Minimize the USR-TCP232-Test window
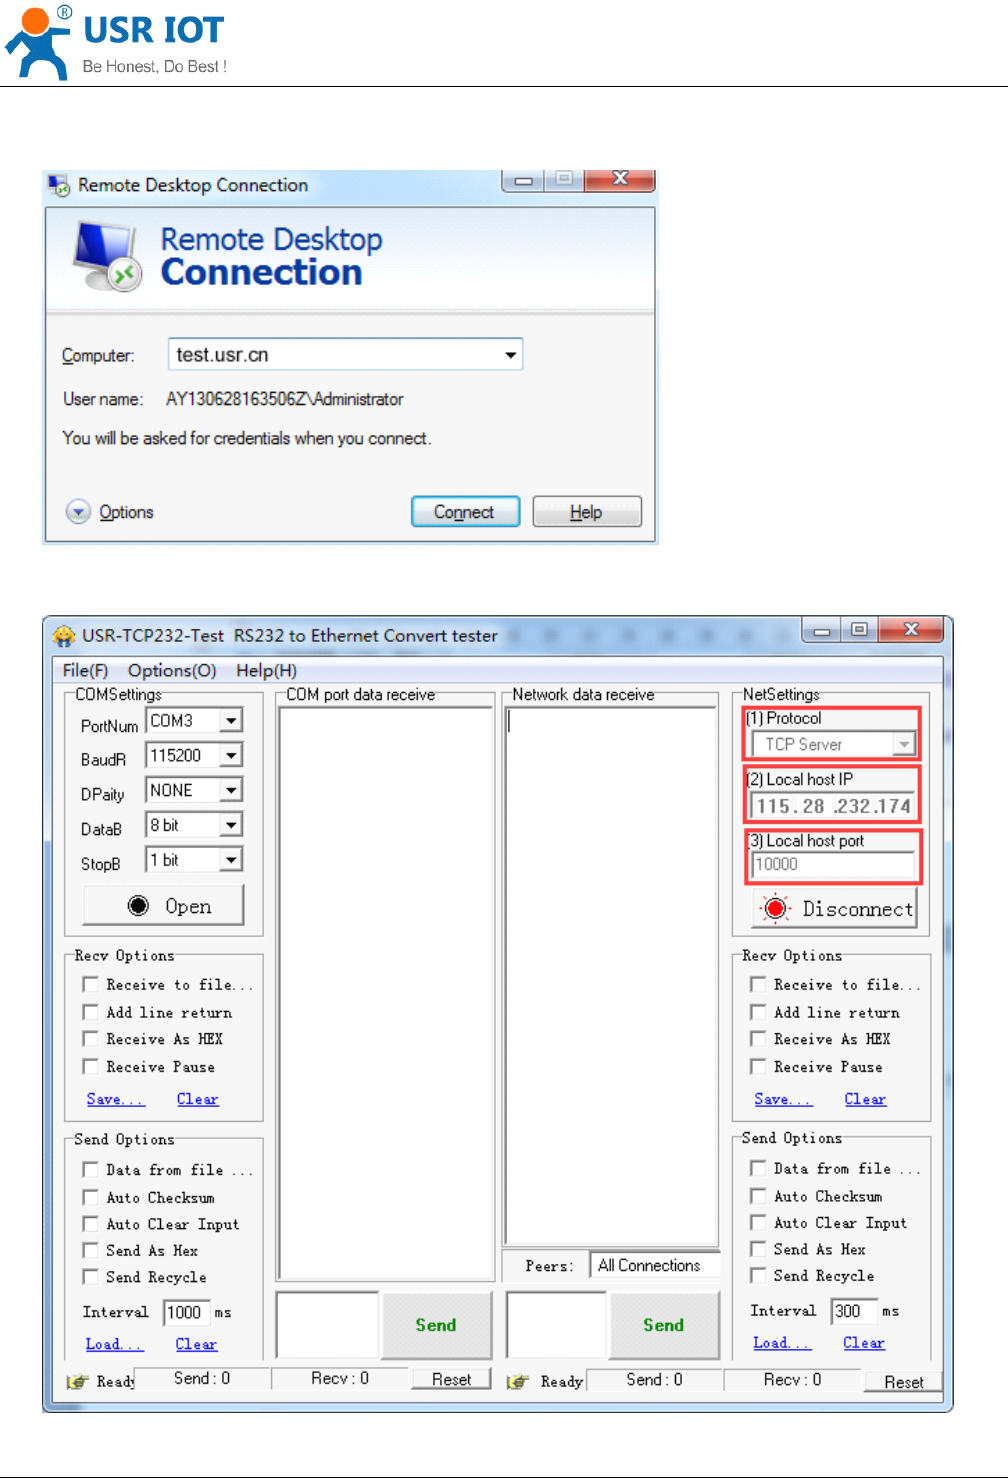The image size is (1008, 1478). coord(822,630)
